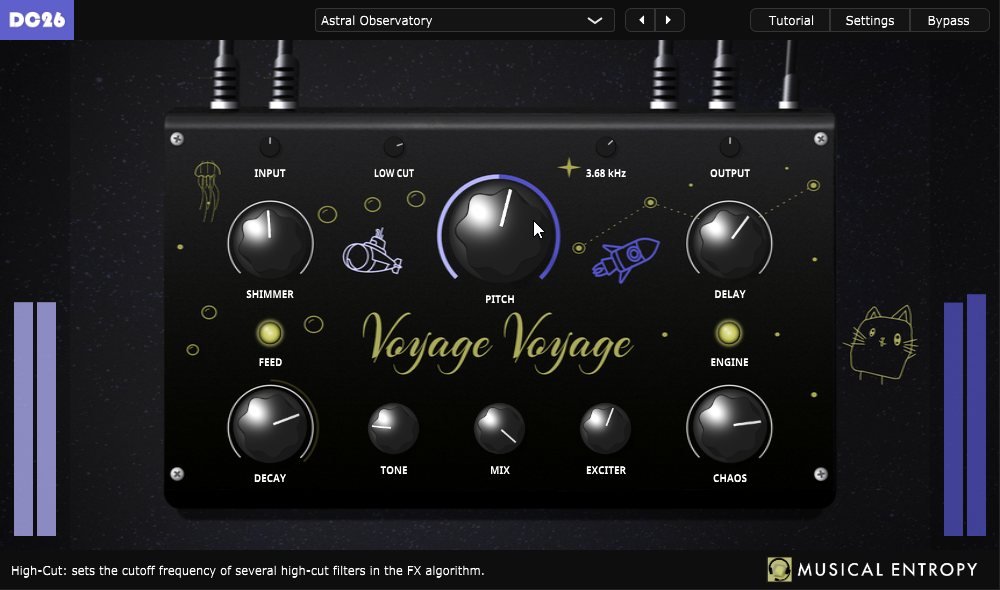Click the small OUTPUT knob
The height and width of the screenshot is (590, 1000).
pyautogui.click(x=730, y=147)
